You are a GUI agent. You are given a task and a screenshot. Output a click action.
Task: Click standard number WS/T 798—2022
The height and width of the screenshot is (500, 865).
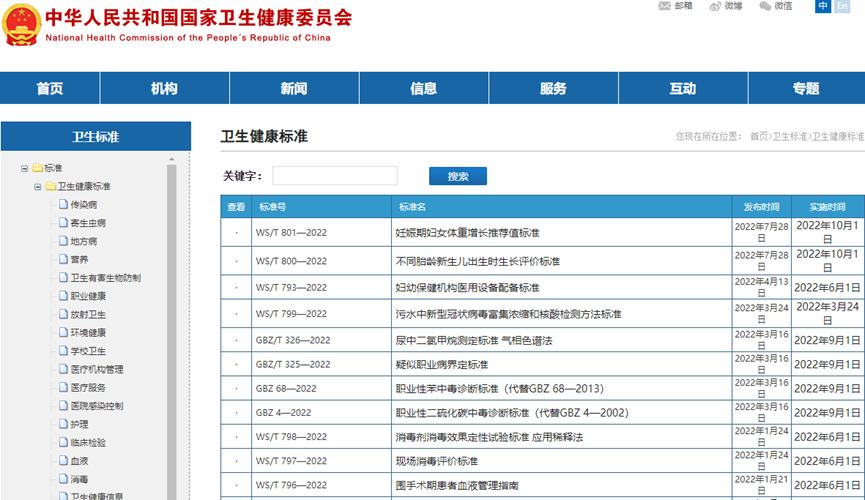click(x=291, y=437)
